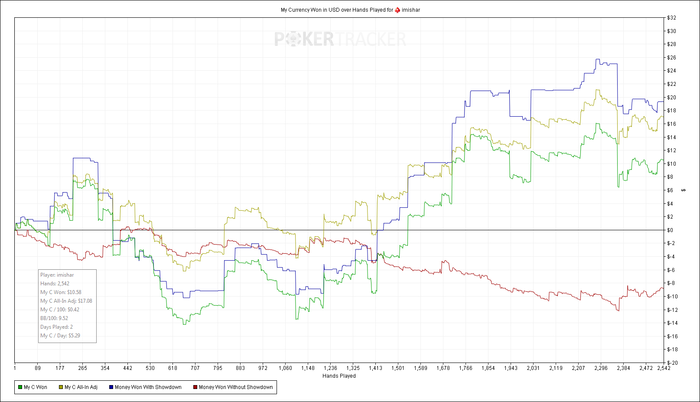Select 'Money Won With Showdown' legend label
The image size is (700, 402).
click(148, 387)
